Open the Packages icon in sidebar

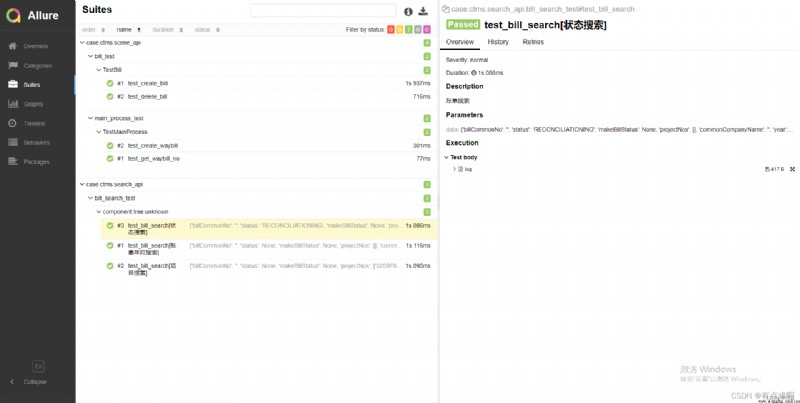[x=13, y=162]
